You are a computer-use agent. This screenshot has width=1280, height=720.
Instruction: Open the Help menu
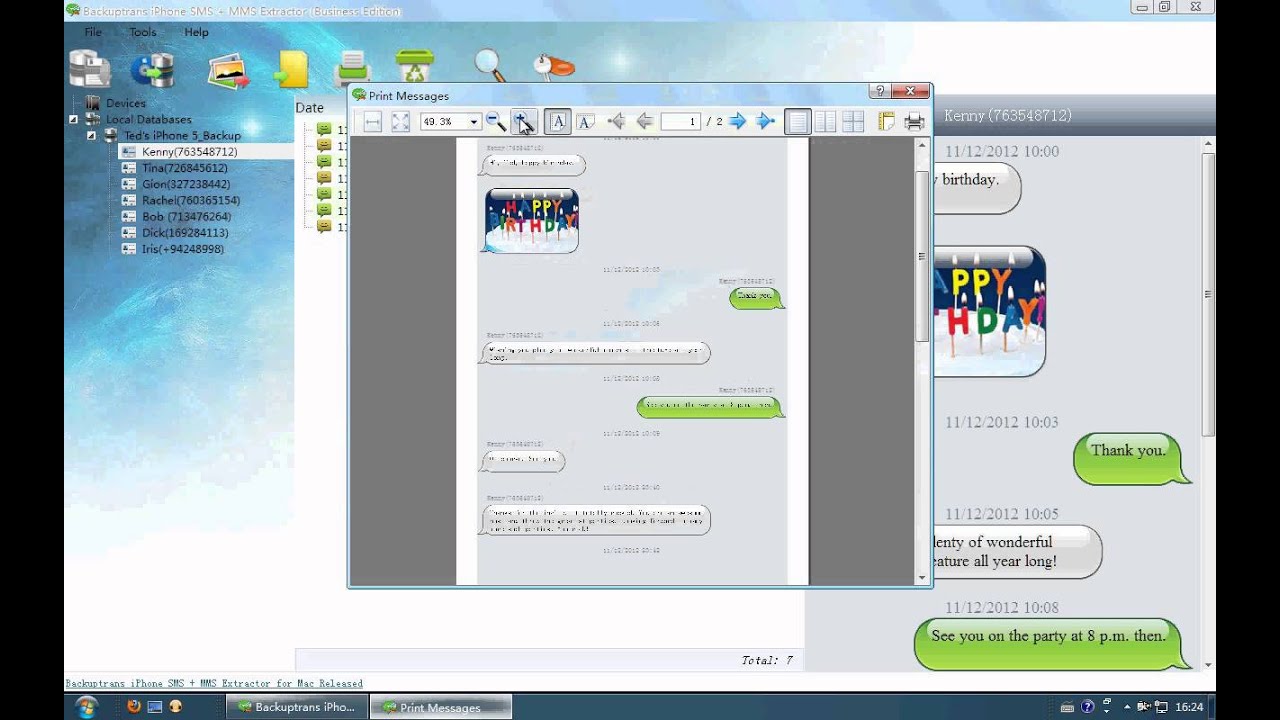pyautogui.click(x=196, y=32)
